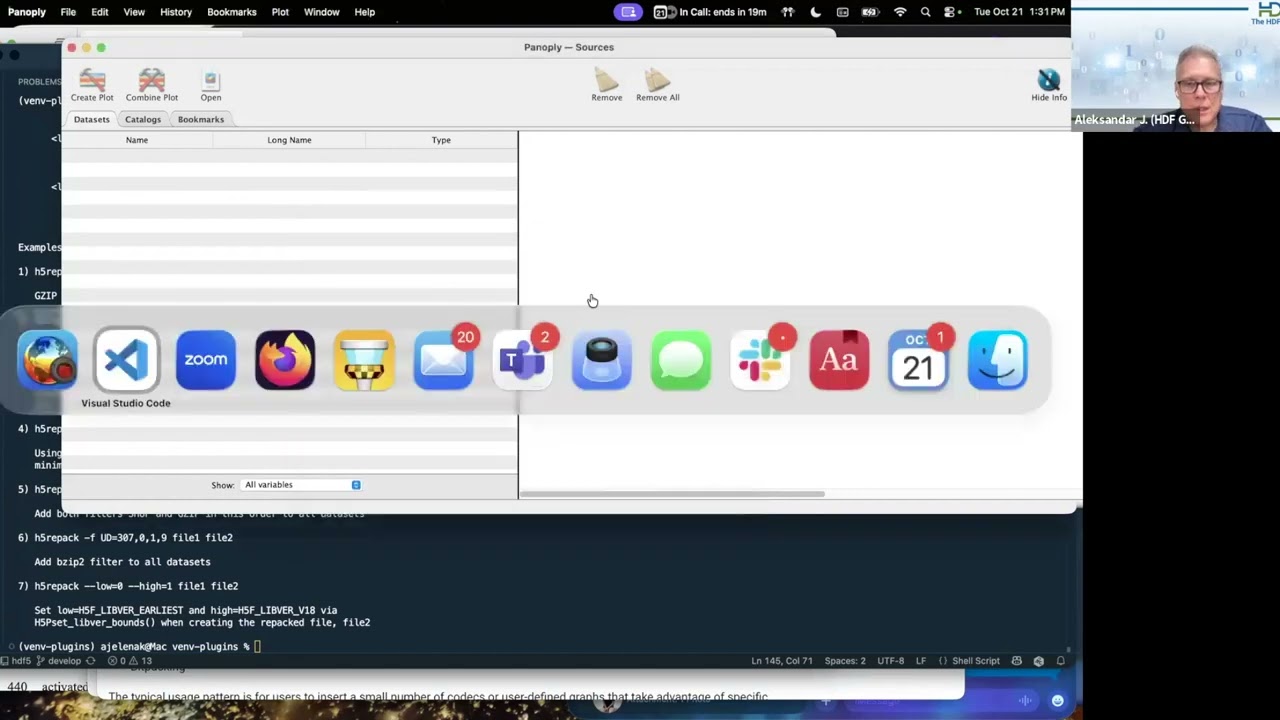Open the Help menu
Viewport: 1280px width, 720px height.
click(365, 12)
